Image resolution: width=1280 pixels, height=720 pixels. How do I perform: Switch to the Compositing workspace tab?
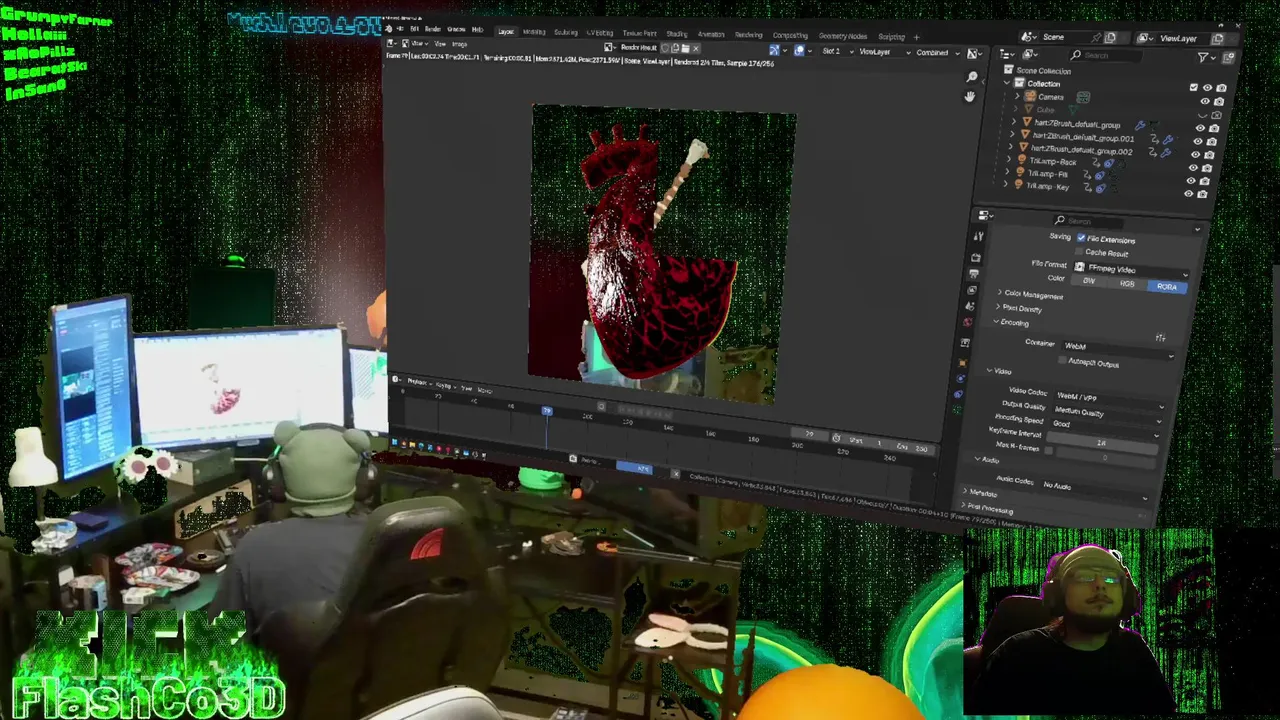pyautogui.click(x=790, y=36)
